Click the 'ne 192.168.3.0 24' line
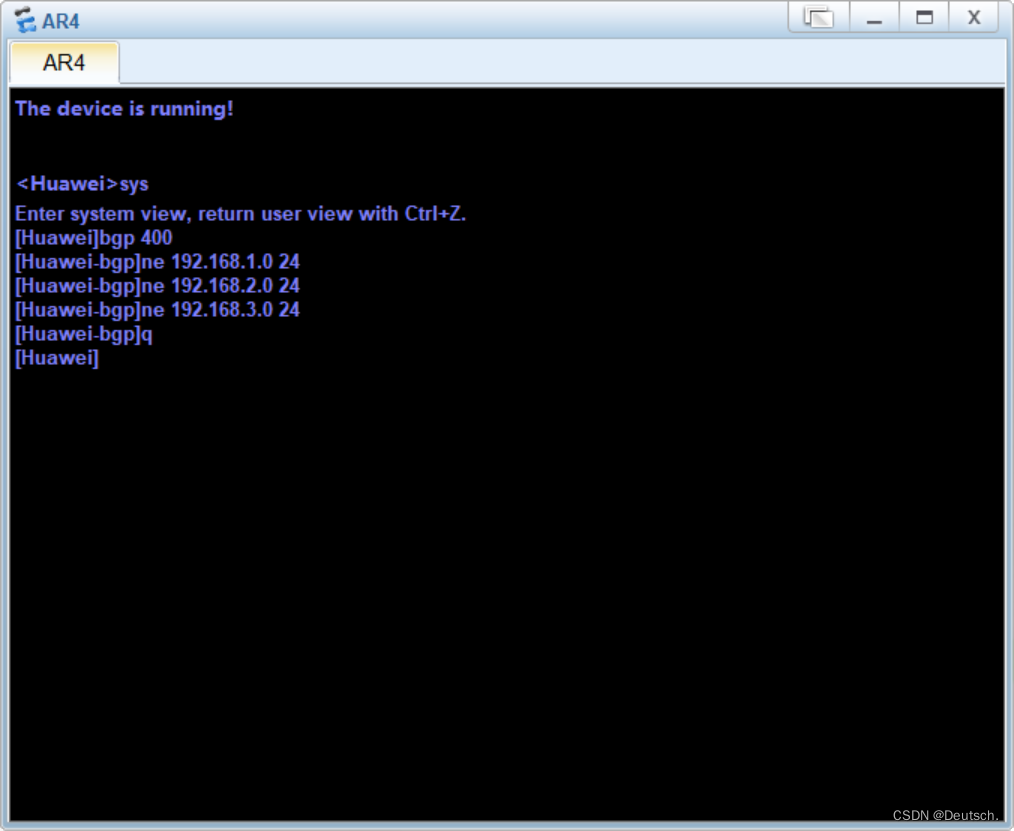The height and width of the screenshot is (831, 1014). 157,310
